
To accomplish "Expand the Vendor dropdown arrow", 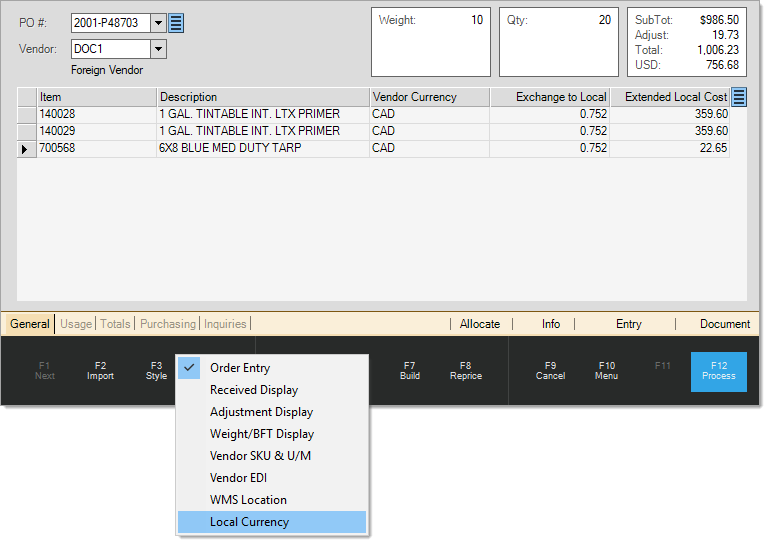I will (x=158, y=49).
